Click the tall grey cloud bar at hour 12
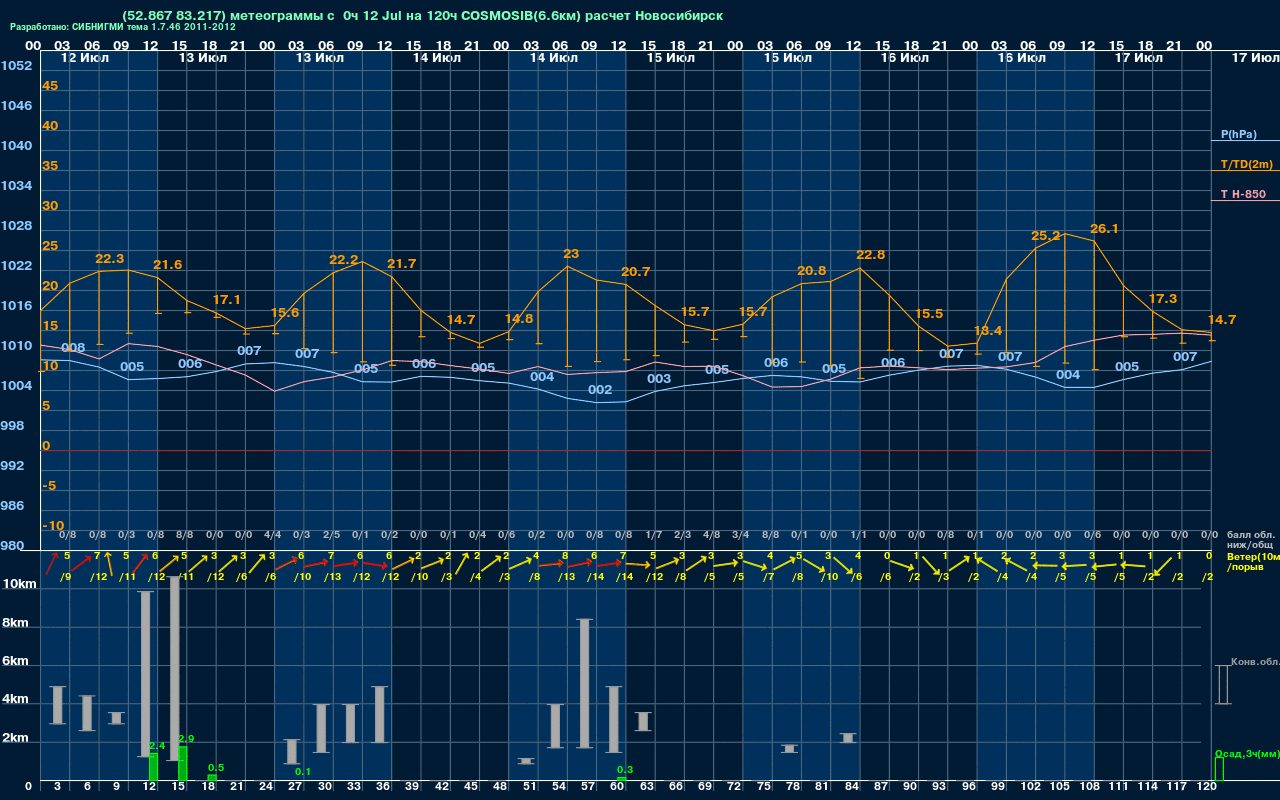Image resolution: width=1280 pixels, height=800 pixels. (145, 674)
